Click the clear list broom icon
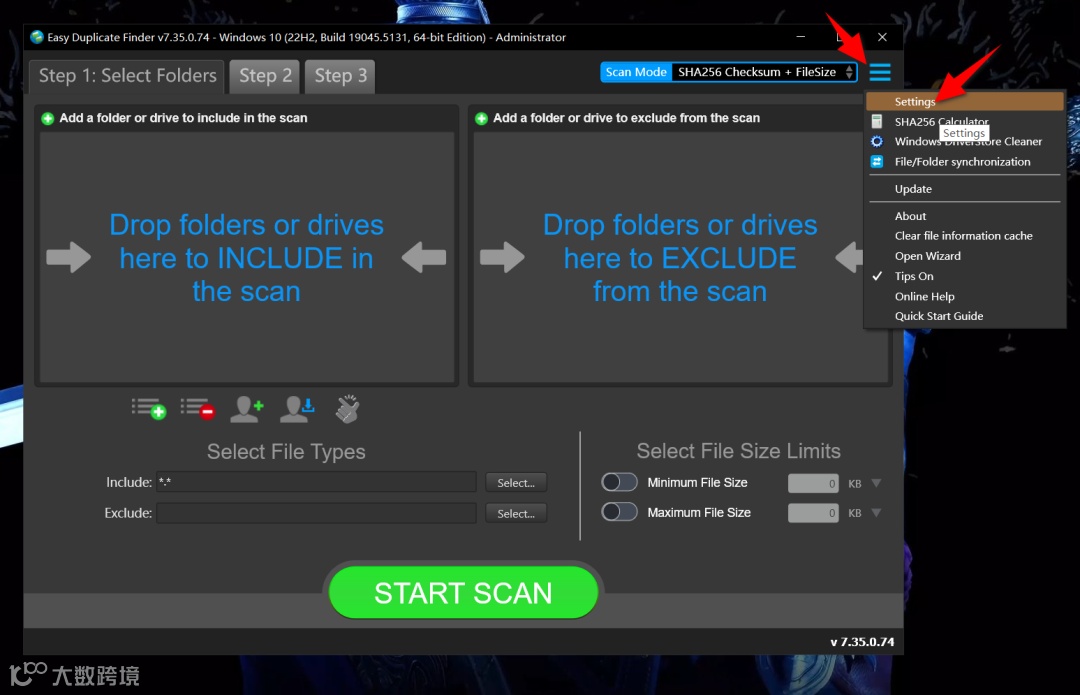The width and height of the screenshot is (1080, 695). [347, 408]
